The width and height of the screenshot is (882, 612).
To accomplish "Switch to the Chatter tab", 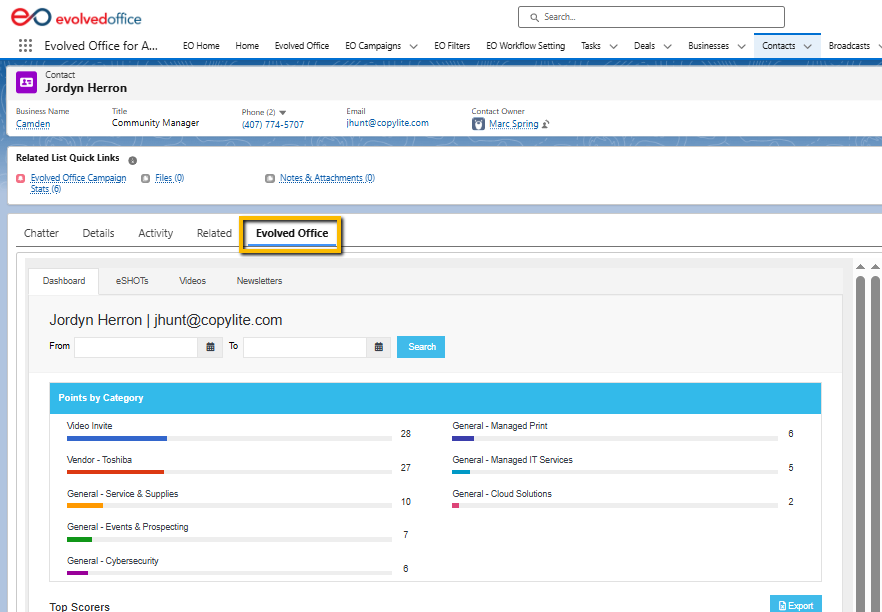I will [x=41, y=233].
